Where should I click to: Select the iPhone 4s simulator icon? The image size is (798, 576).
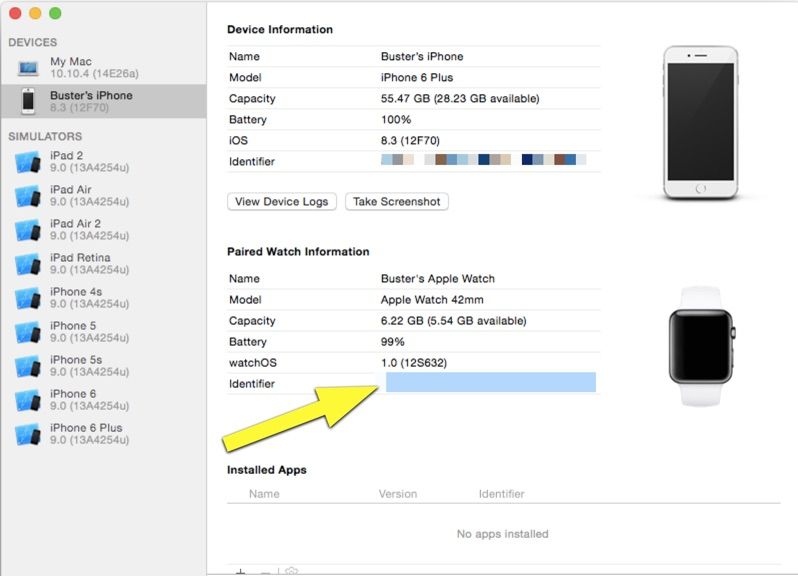27,299
